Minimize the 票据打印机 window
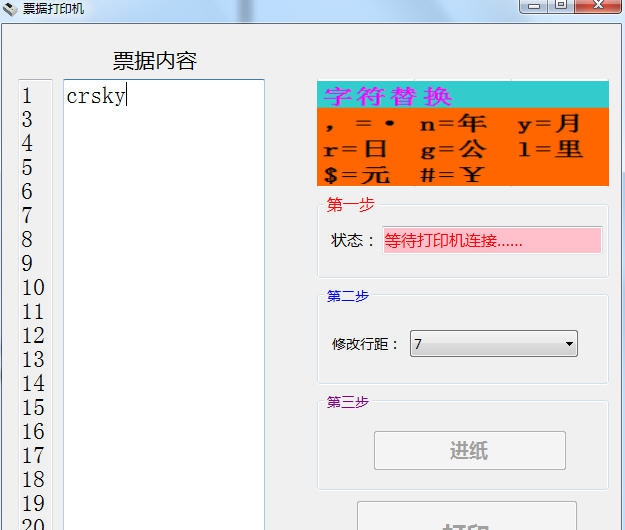 [x=534, y=6]
